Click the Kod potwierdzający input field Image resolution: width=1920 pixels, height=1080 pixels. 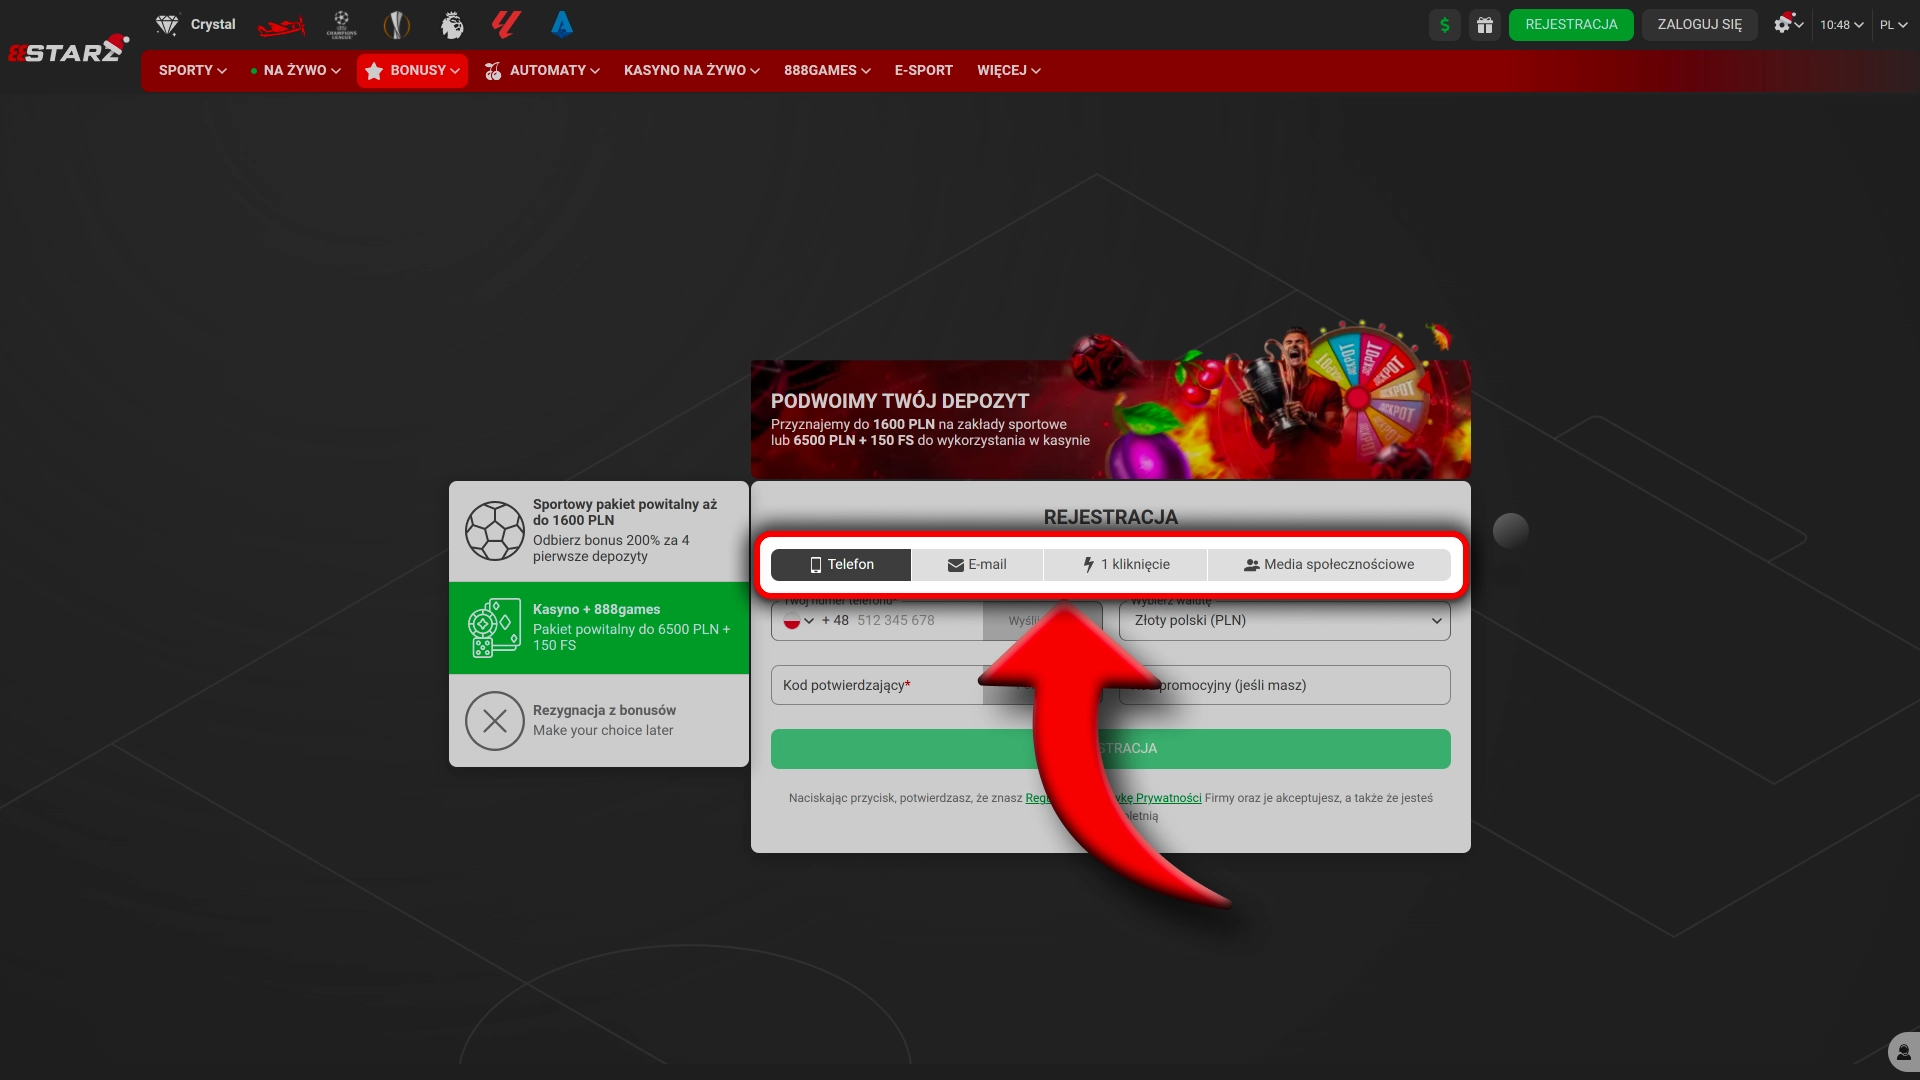875,686
